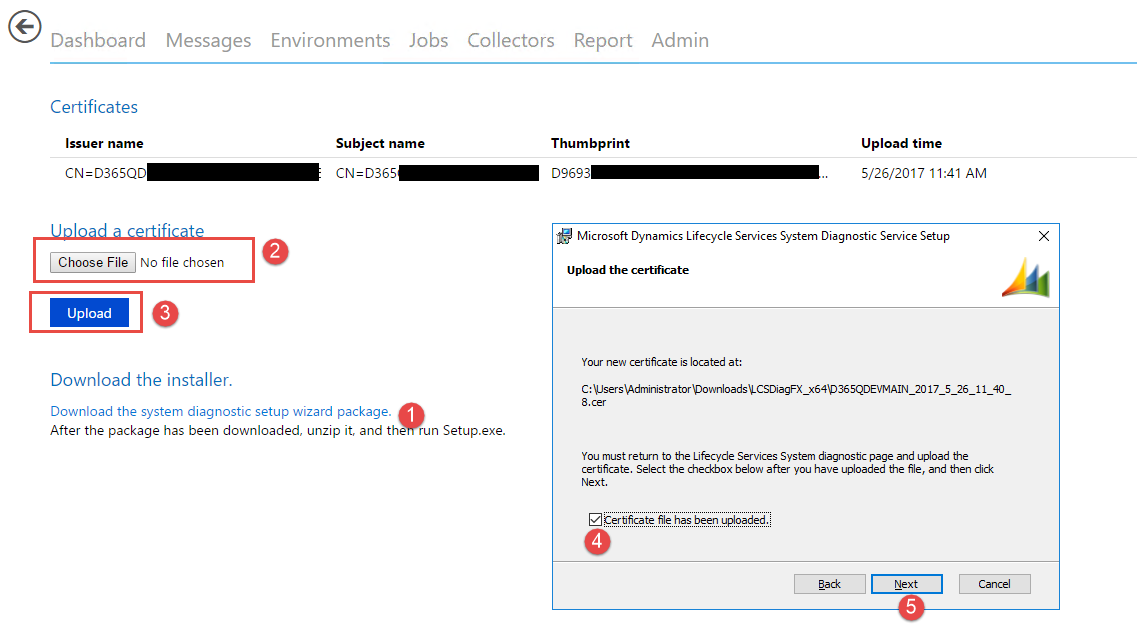
Task: Click Next in the setup wizard
Action: 906,584
